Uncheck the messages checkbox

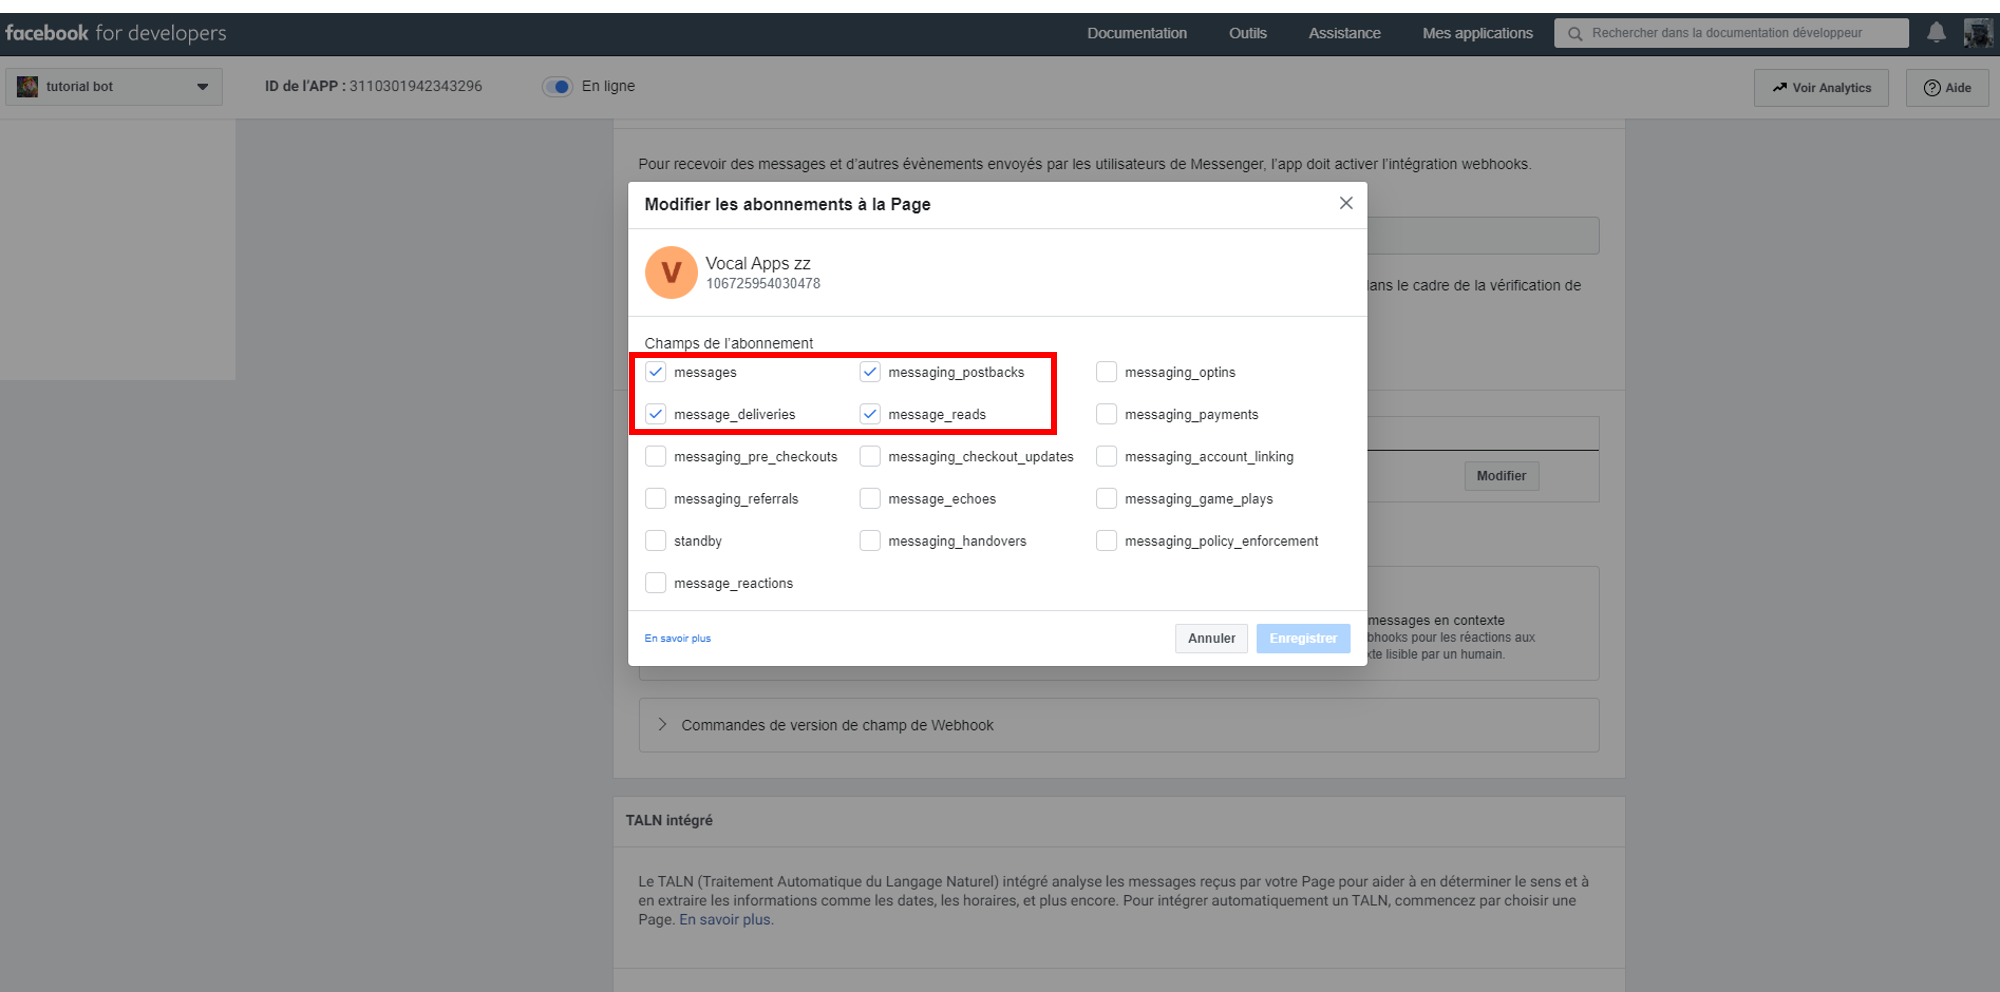655,372
